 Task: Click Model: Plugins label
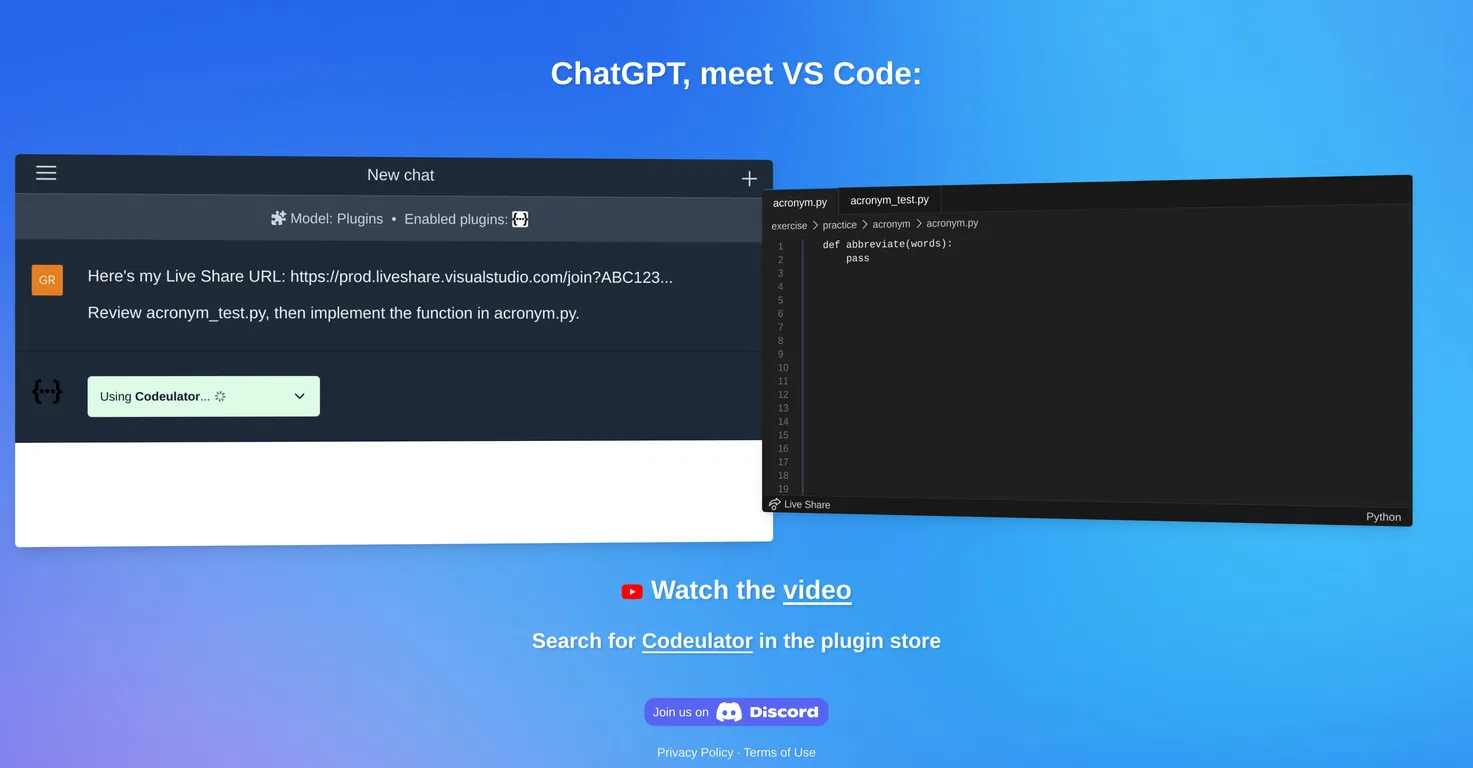pyautogui.click(x=336, y=219)
